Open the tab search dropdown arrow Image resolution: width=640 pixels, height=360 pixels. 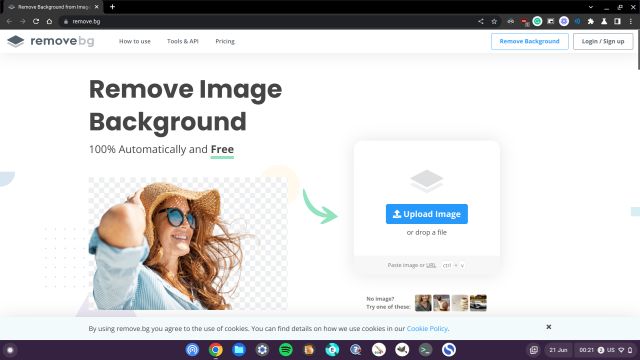pos(591,7)
